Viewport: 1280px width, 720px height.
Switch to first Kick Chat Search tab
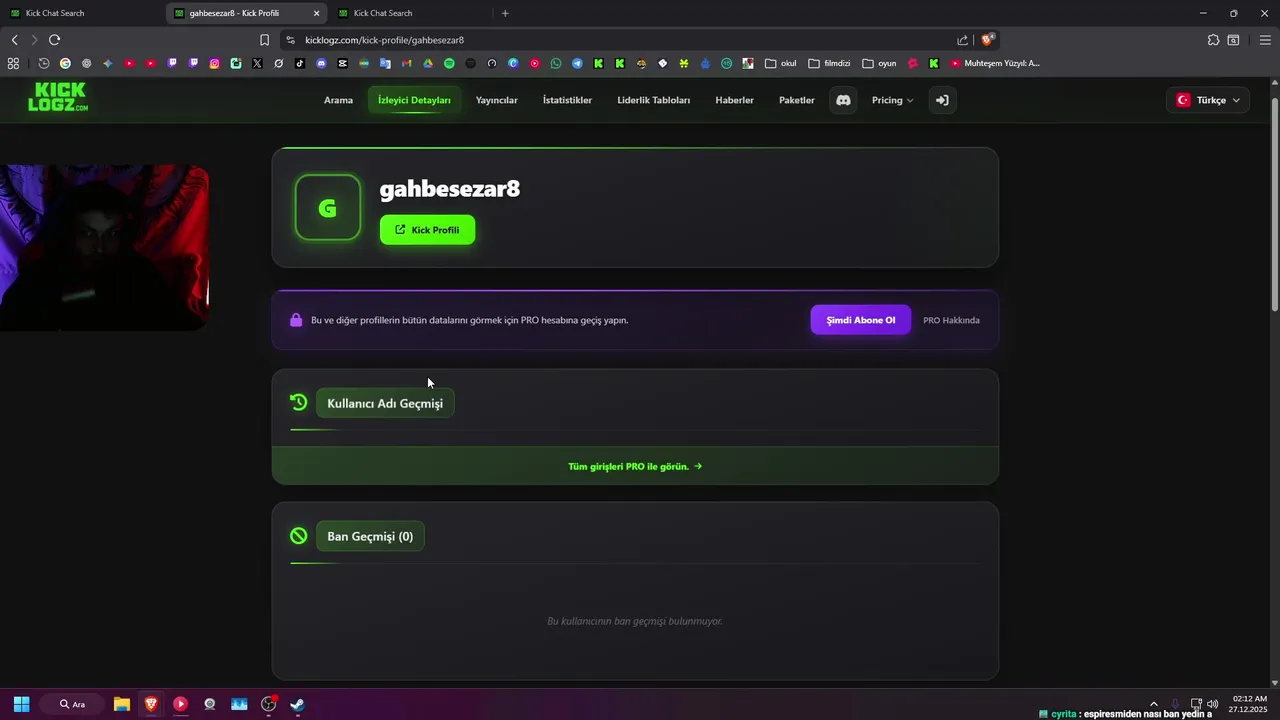tap(80, 13)
